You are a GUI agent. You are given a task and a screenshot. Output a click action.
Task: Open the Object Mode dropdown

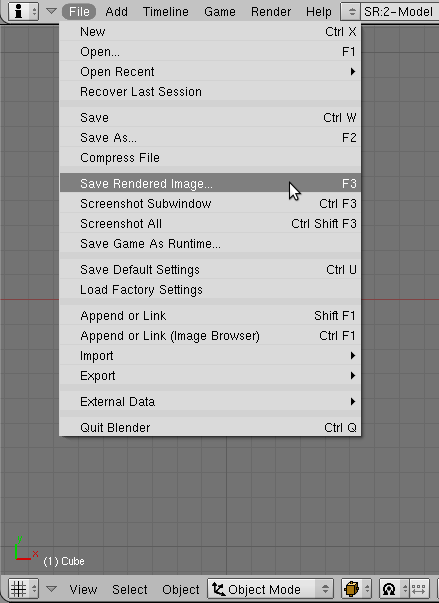(270, 589)
